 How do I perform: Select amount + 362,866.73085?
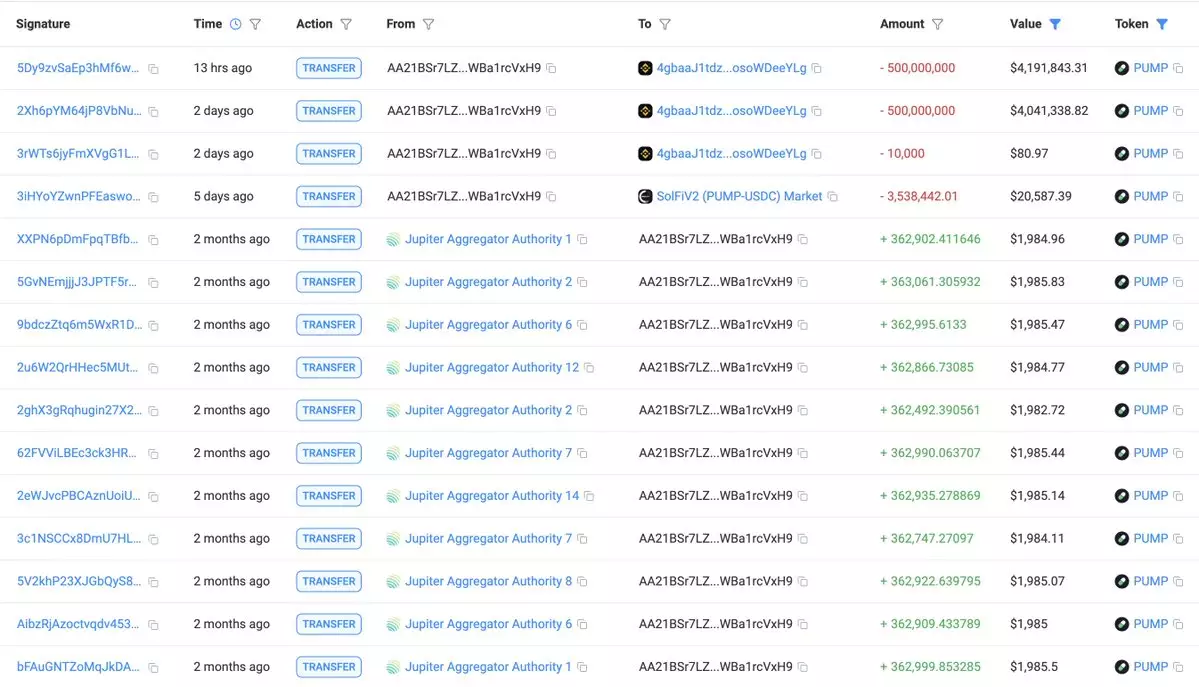(927, 368)
